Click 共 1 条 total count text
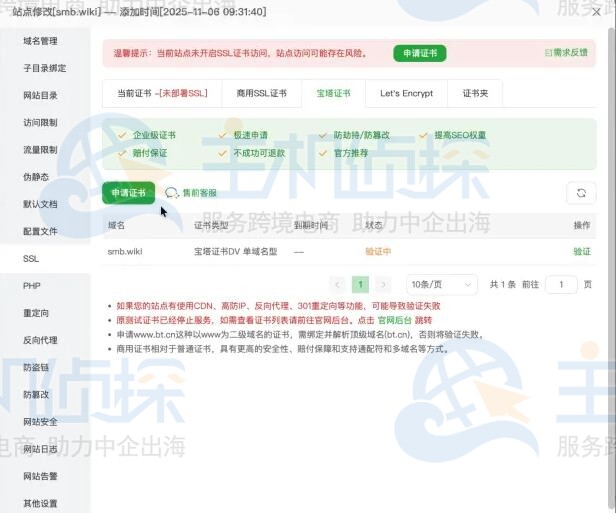Screen dimensions: 616x513 (x=502, y=284)
